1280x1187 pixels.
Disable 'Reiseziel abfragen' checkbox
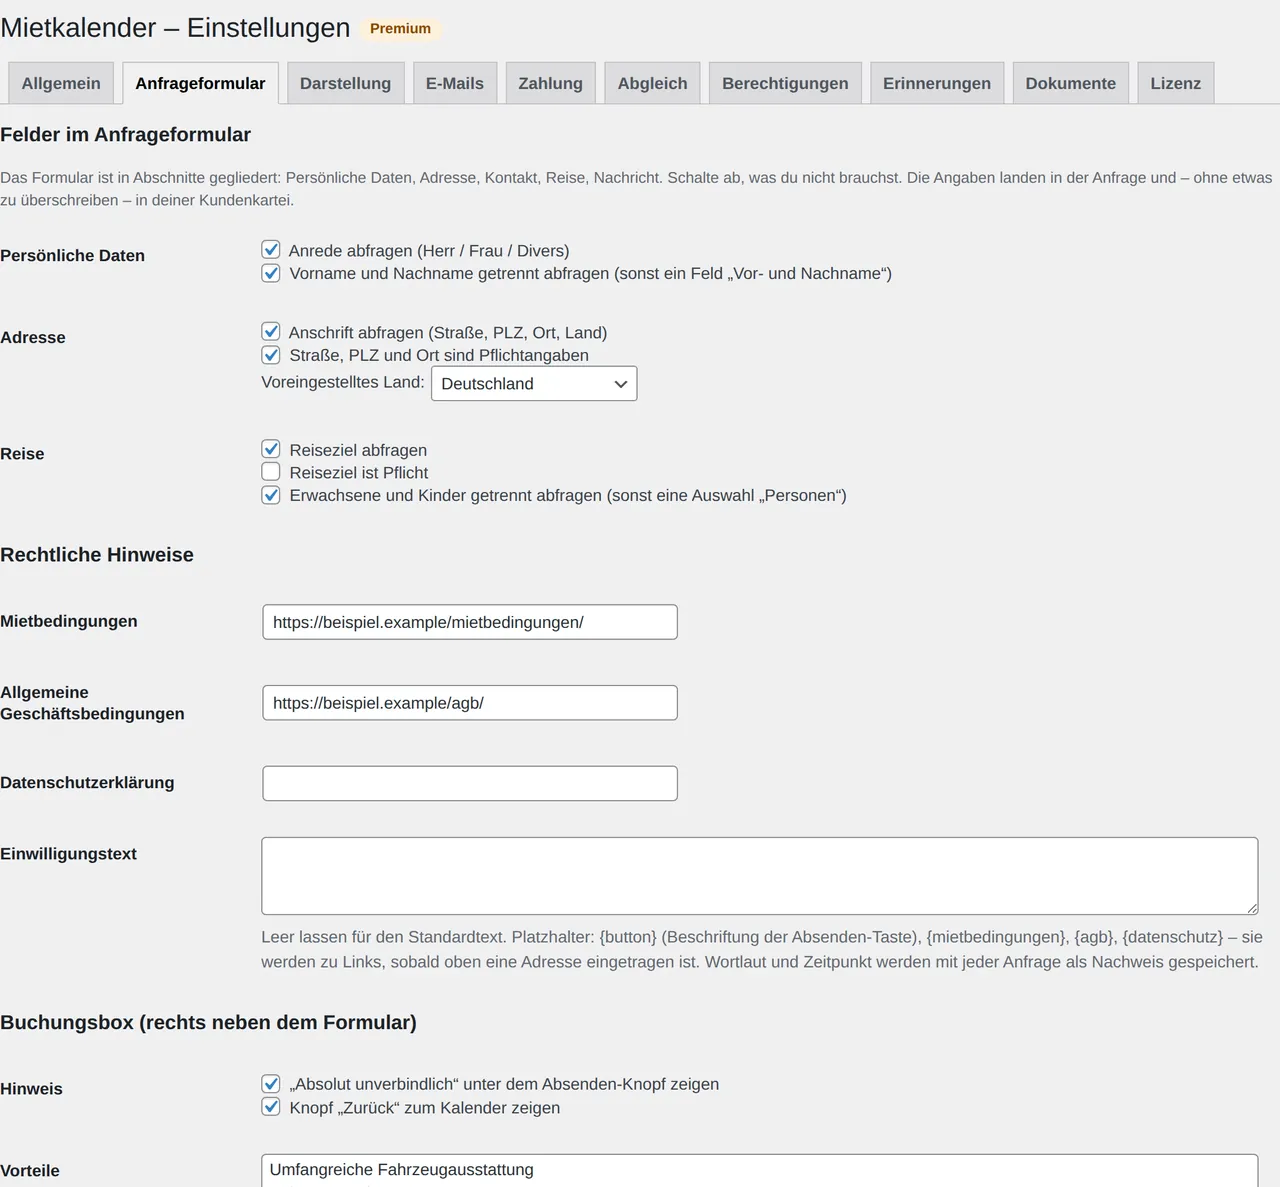click(x=271, y=450)
